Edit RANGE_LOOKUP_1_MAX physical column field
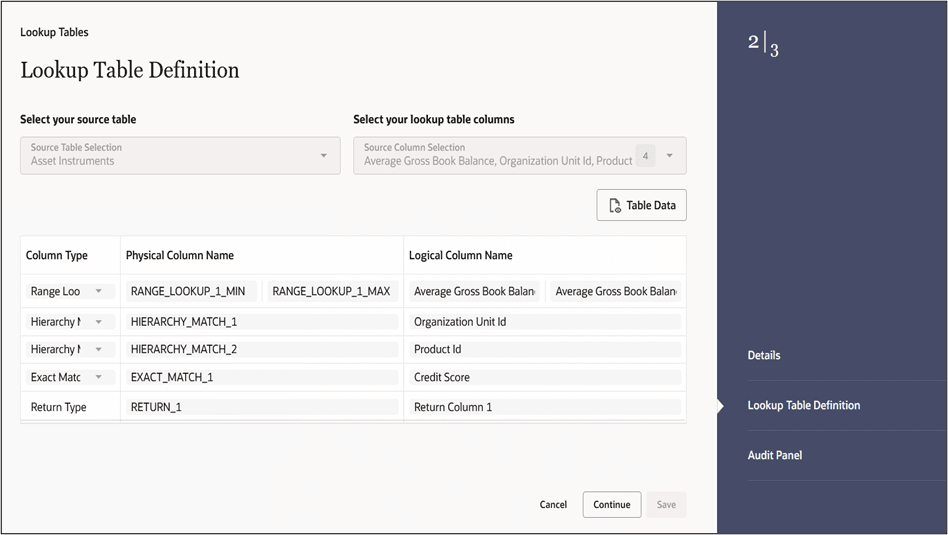The image size is (948, 535). click(x=333, y=291)
